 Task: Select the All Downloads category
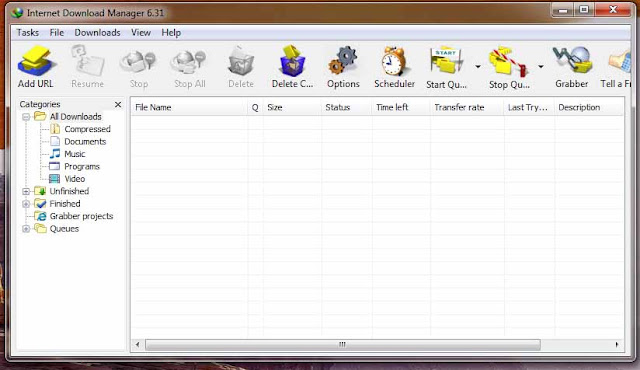(x=76, y=117)
